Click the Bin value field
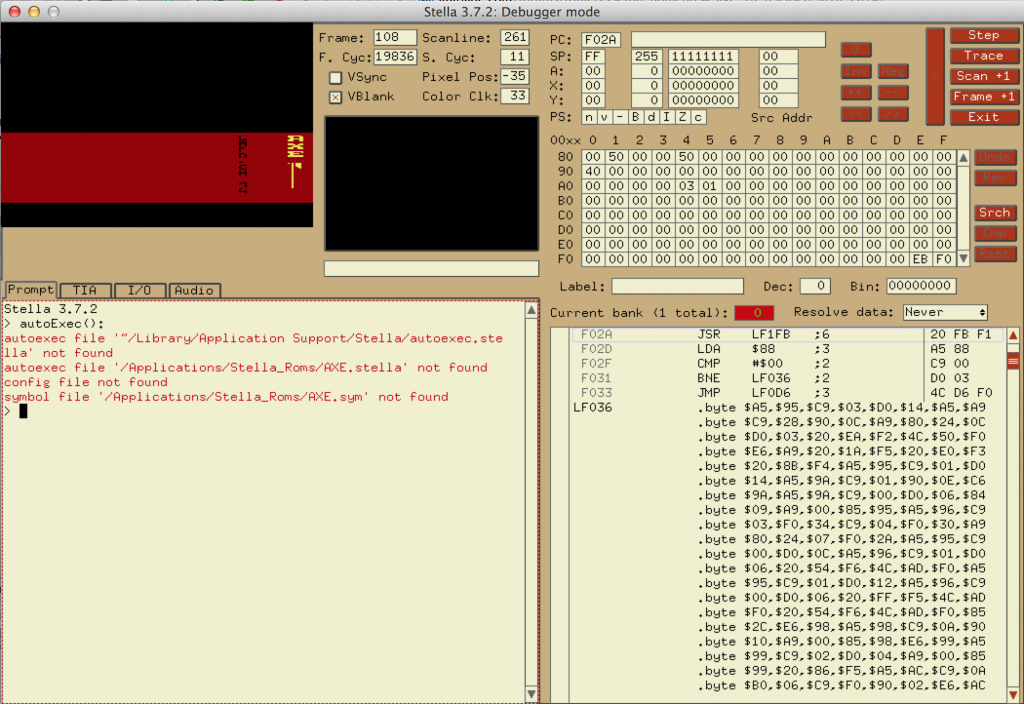This screenshot has height=704, width=1024. click(x=921, y=287)
